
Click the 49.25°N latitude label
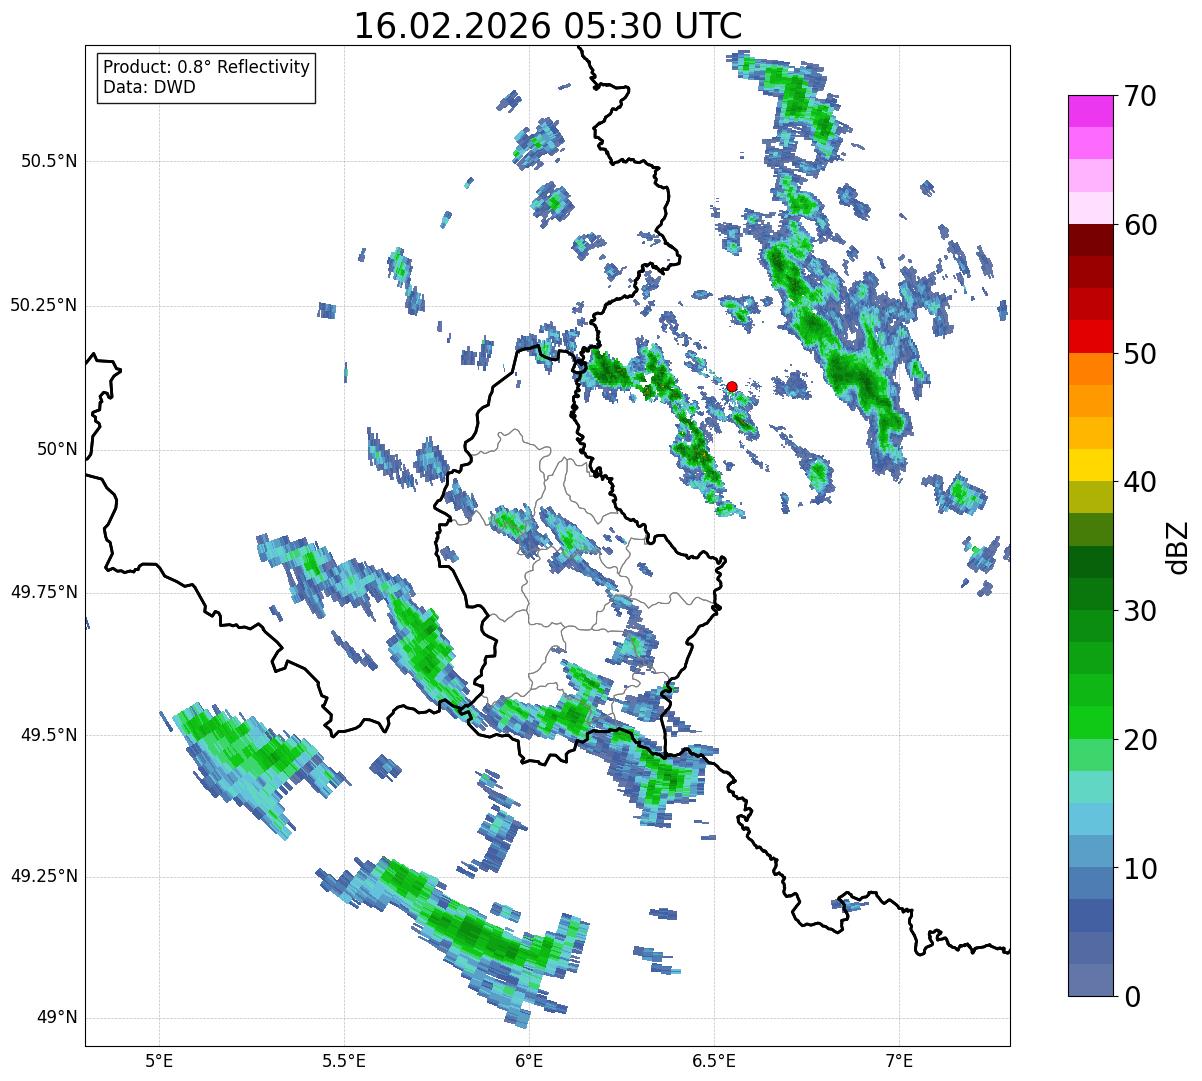point(44,877)
